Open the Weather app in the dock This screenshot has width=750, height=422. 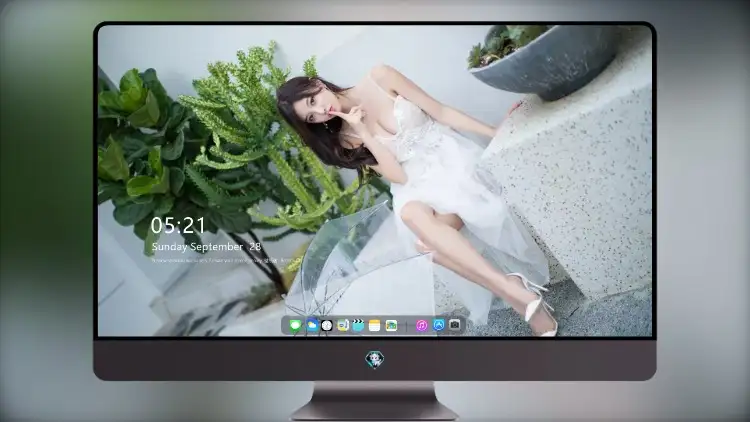click(x=312, y=326)
